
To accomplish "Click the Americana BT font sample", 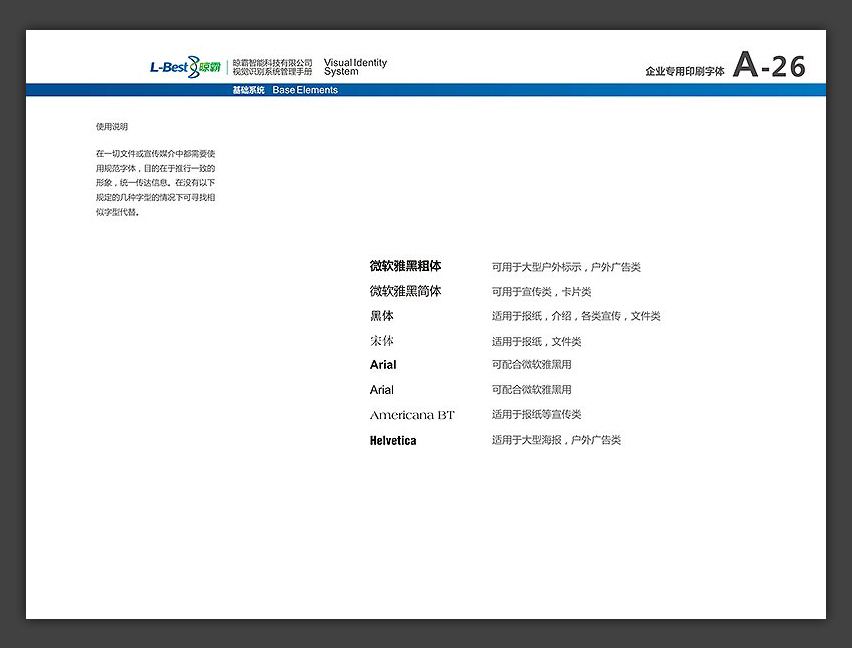I will tap(412, 415).
